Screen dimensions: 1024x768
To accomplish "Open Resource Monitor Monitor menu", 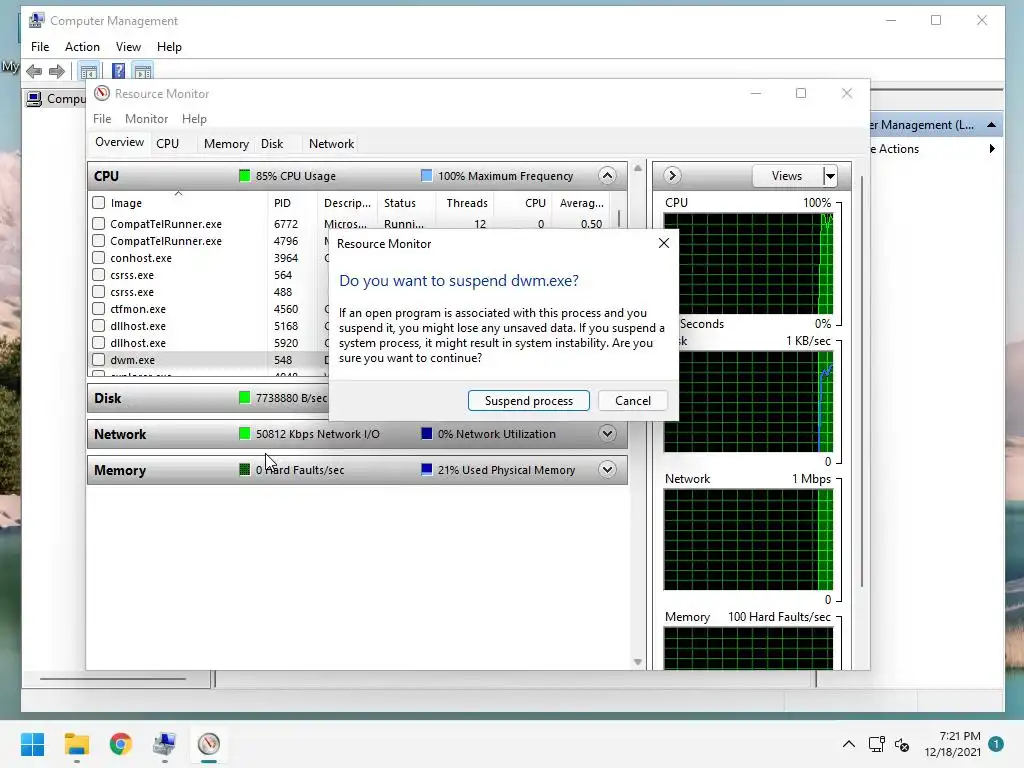I will (x=146, y=119).
